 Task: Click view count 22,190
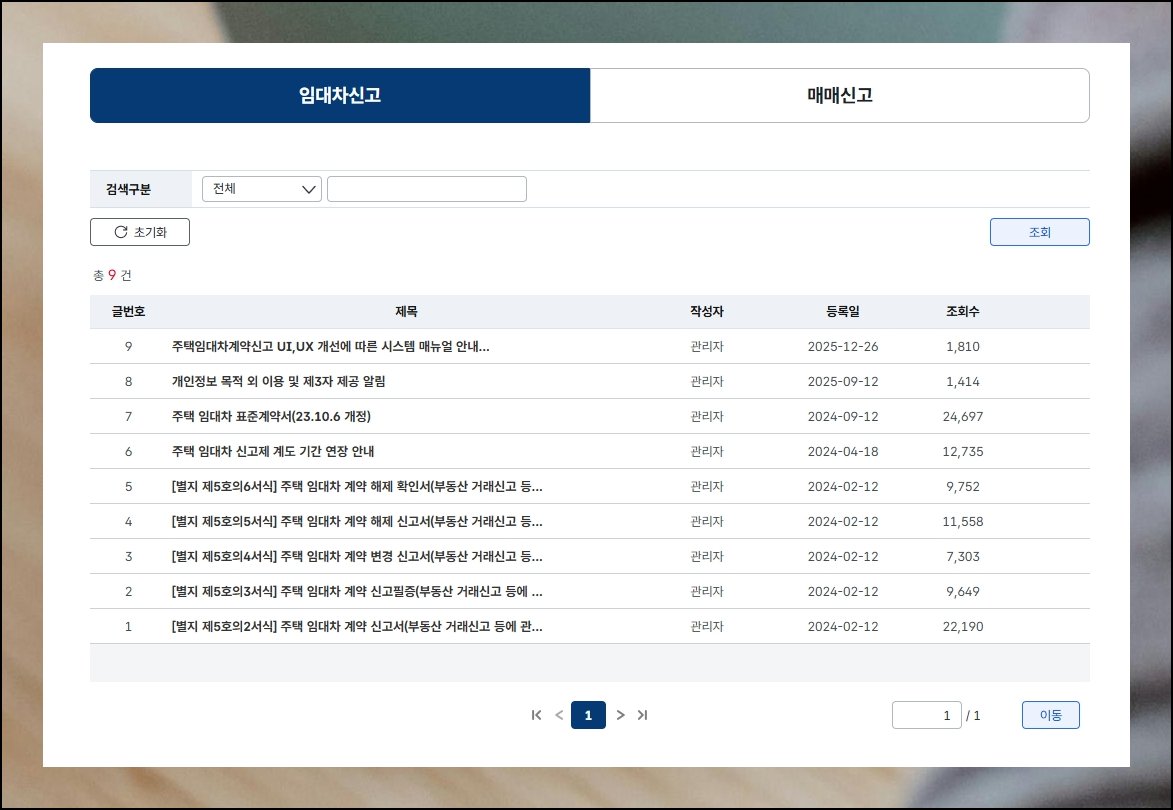click(x=963, y=627)
